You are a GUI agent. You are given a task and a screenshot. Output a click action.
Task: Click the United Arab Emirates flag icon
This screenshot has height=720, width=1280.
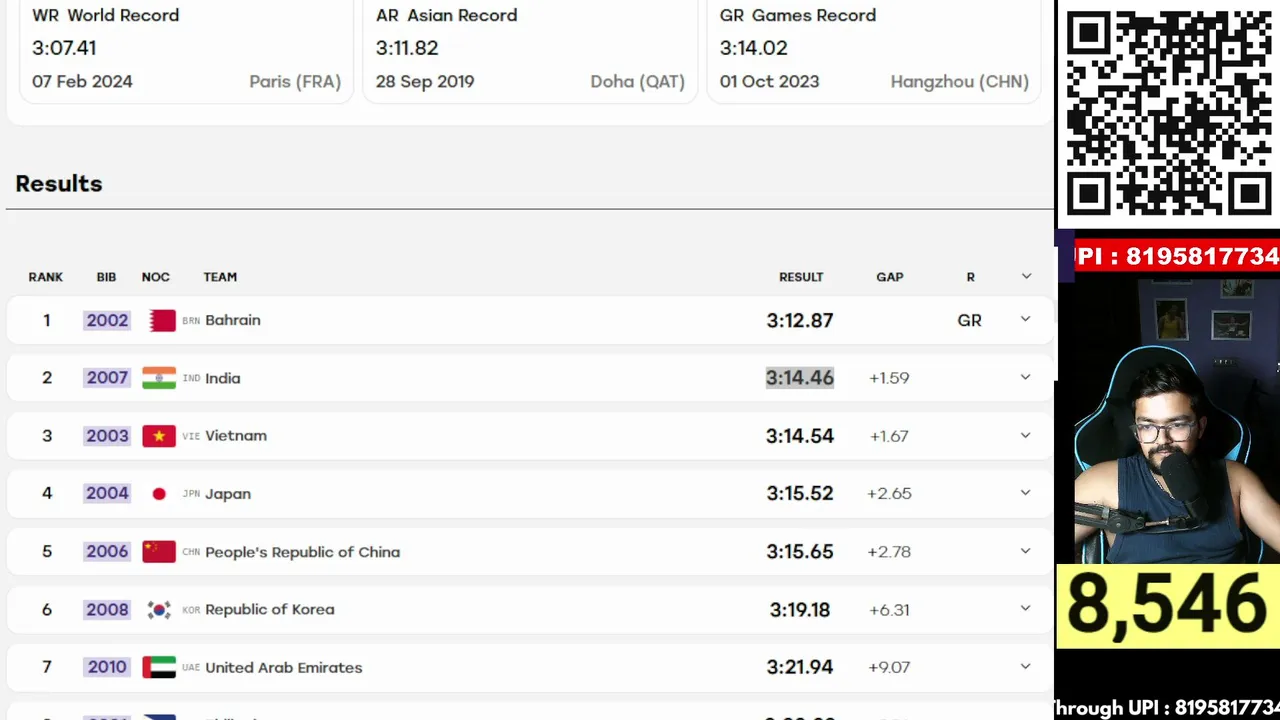[159, 667]
